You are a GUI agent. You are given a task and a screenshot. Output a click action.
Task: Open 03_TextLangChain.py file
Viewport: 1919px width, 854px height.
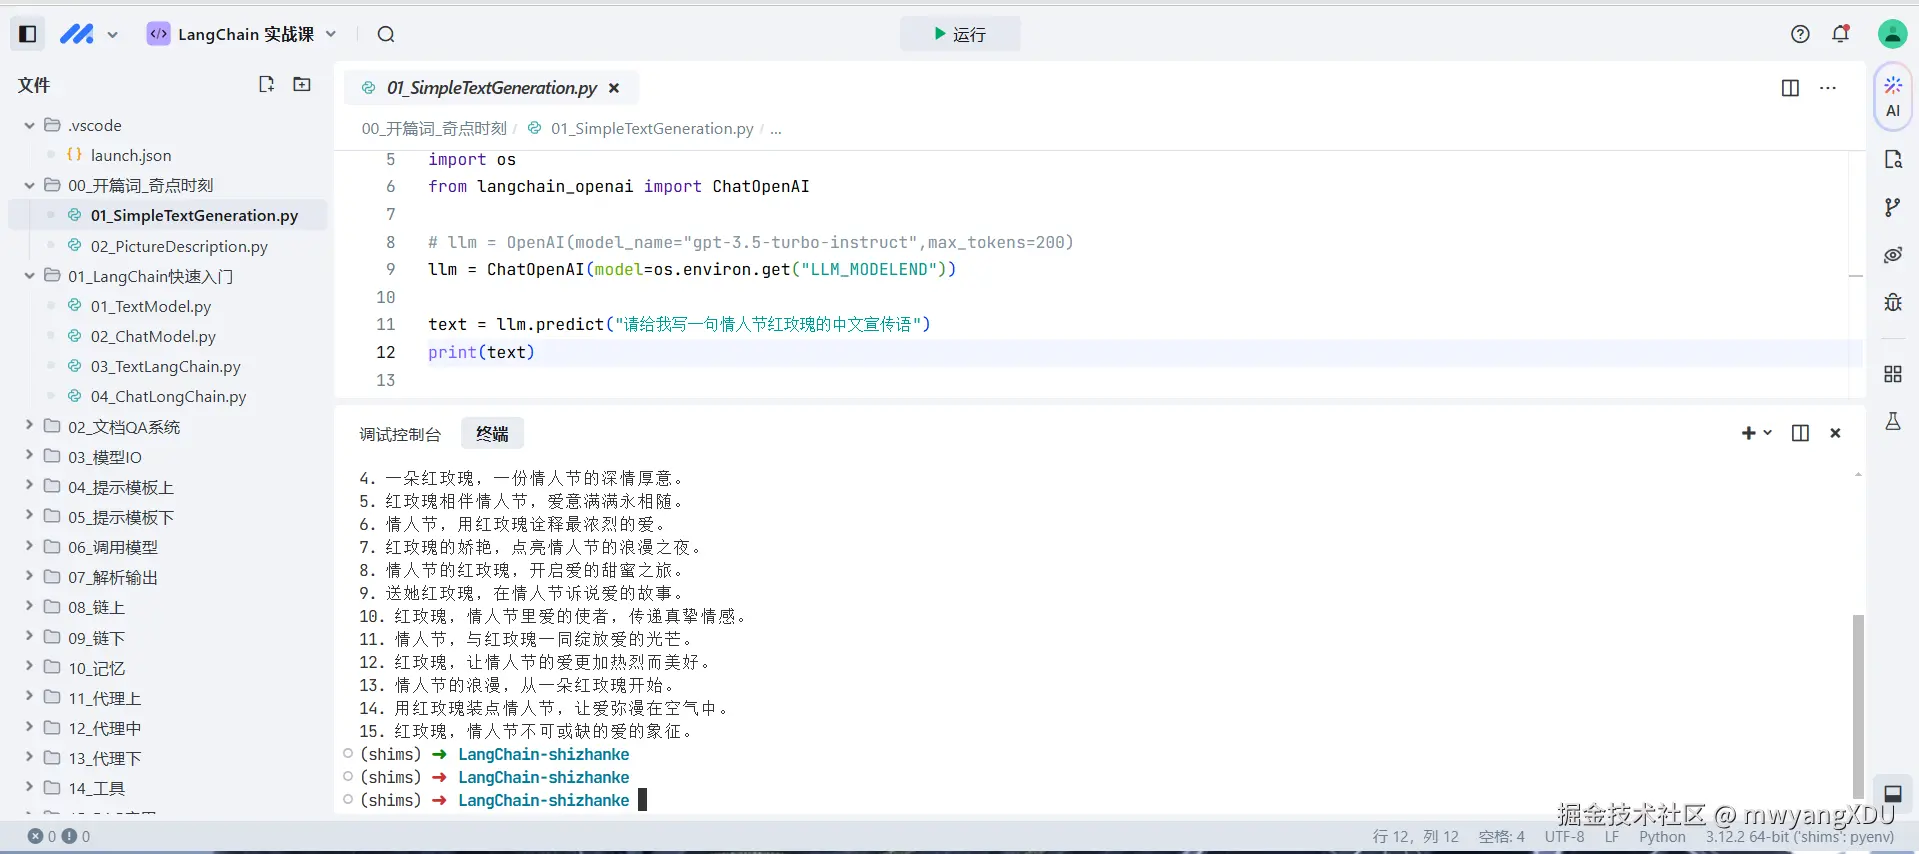pyautogui.click(x=165, y=366)
